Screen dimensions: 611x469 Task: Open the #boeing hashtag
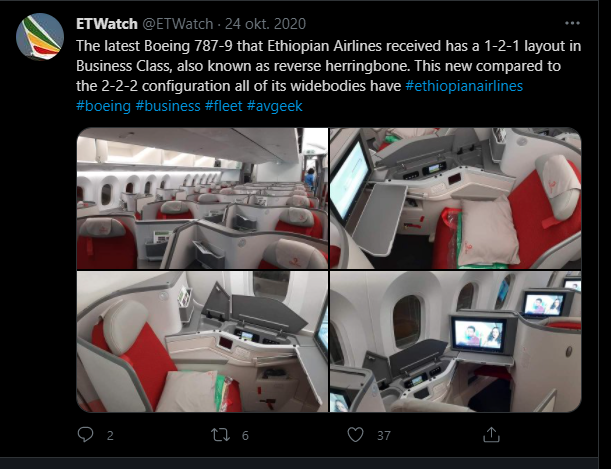pos(103,106)
